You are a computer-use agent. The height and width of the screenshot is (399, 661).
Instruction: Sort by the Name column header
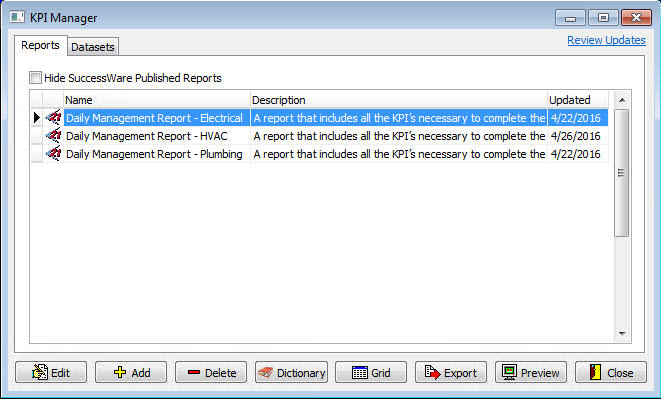tap(157, 100)
